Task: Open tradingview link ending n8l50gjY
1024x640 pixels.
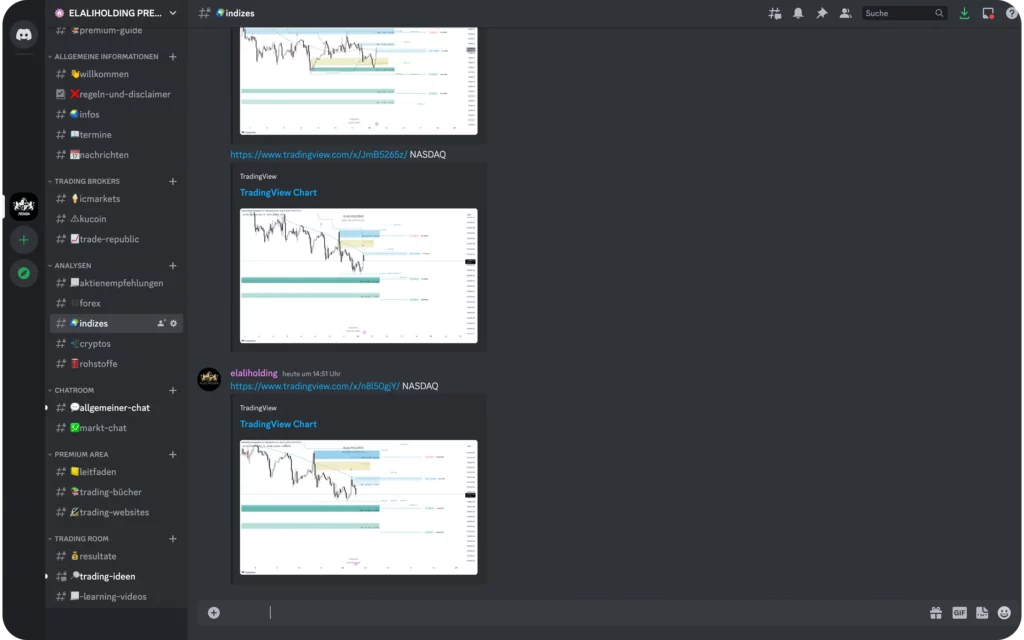Action: [315, 386]
